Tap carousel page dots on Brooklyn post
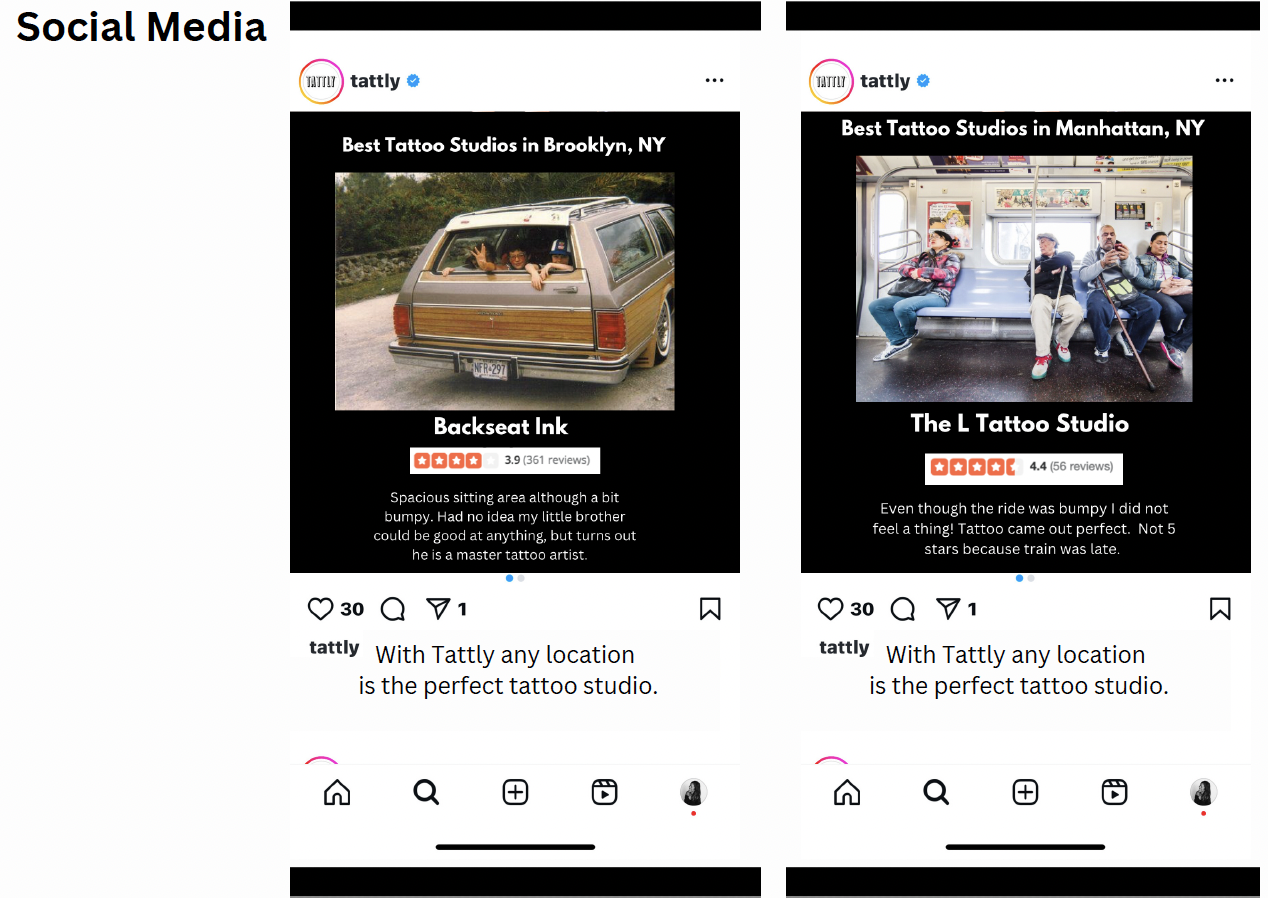Screen dimensions: 1268x898 point(515,578)
